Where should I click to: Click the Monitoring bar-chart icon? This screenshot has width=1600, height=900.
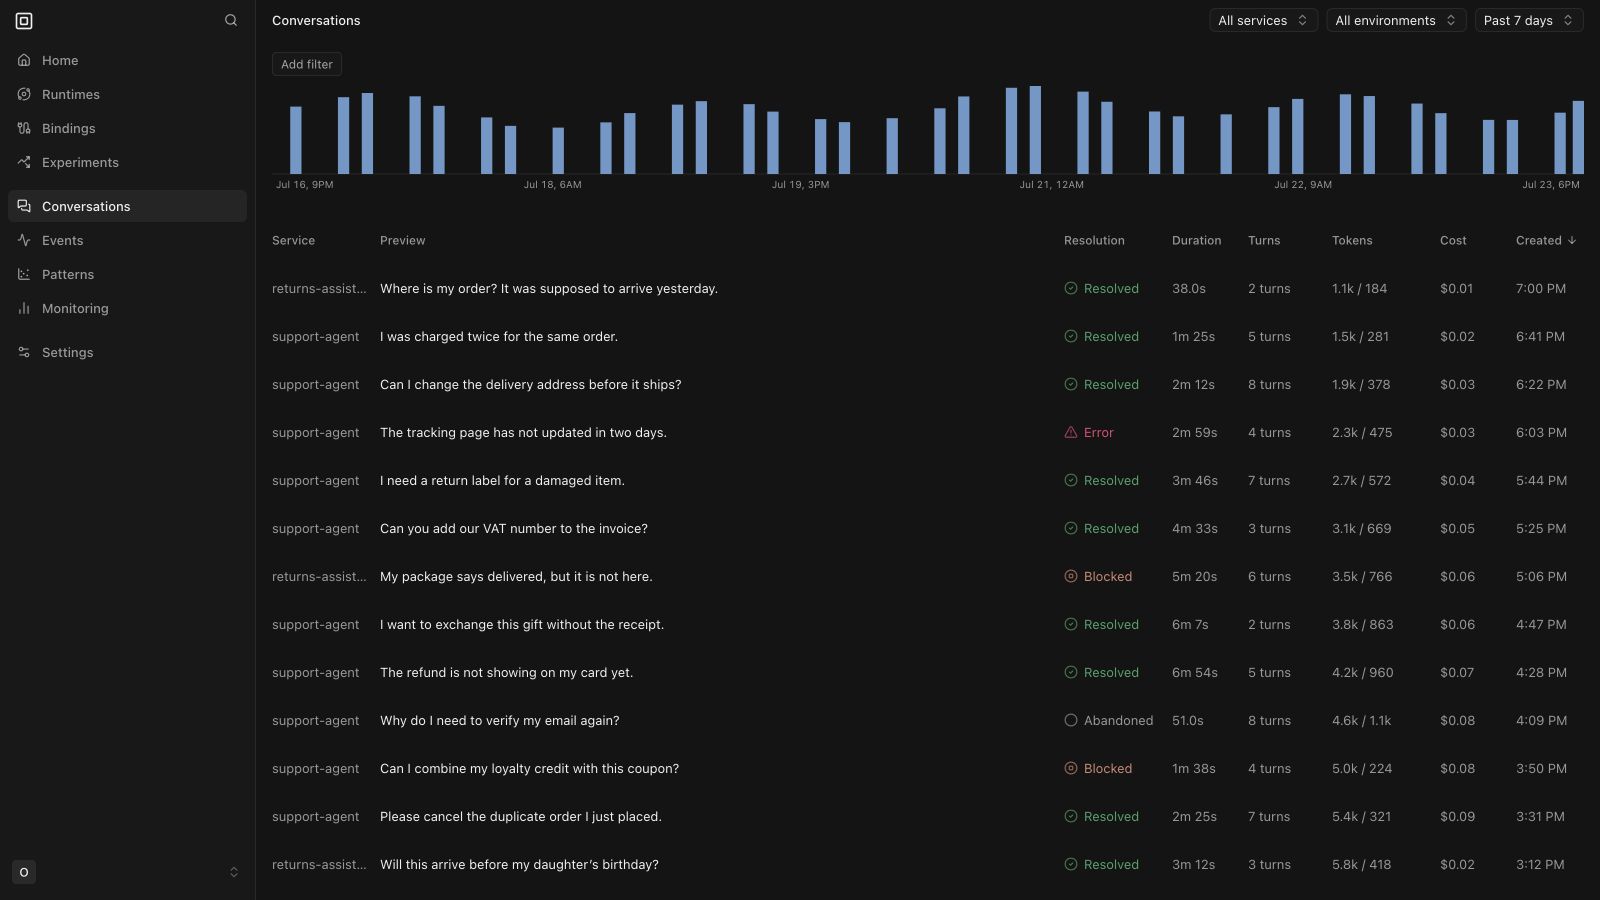coord(24,308)
